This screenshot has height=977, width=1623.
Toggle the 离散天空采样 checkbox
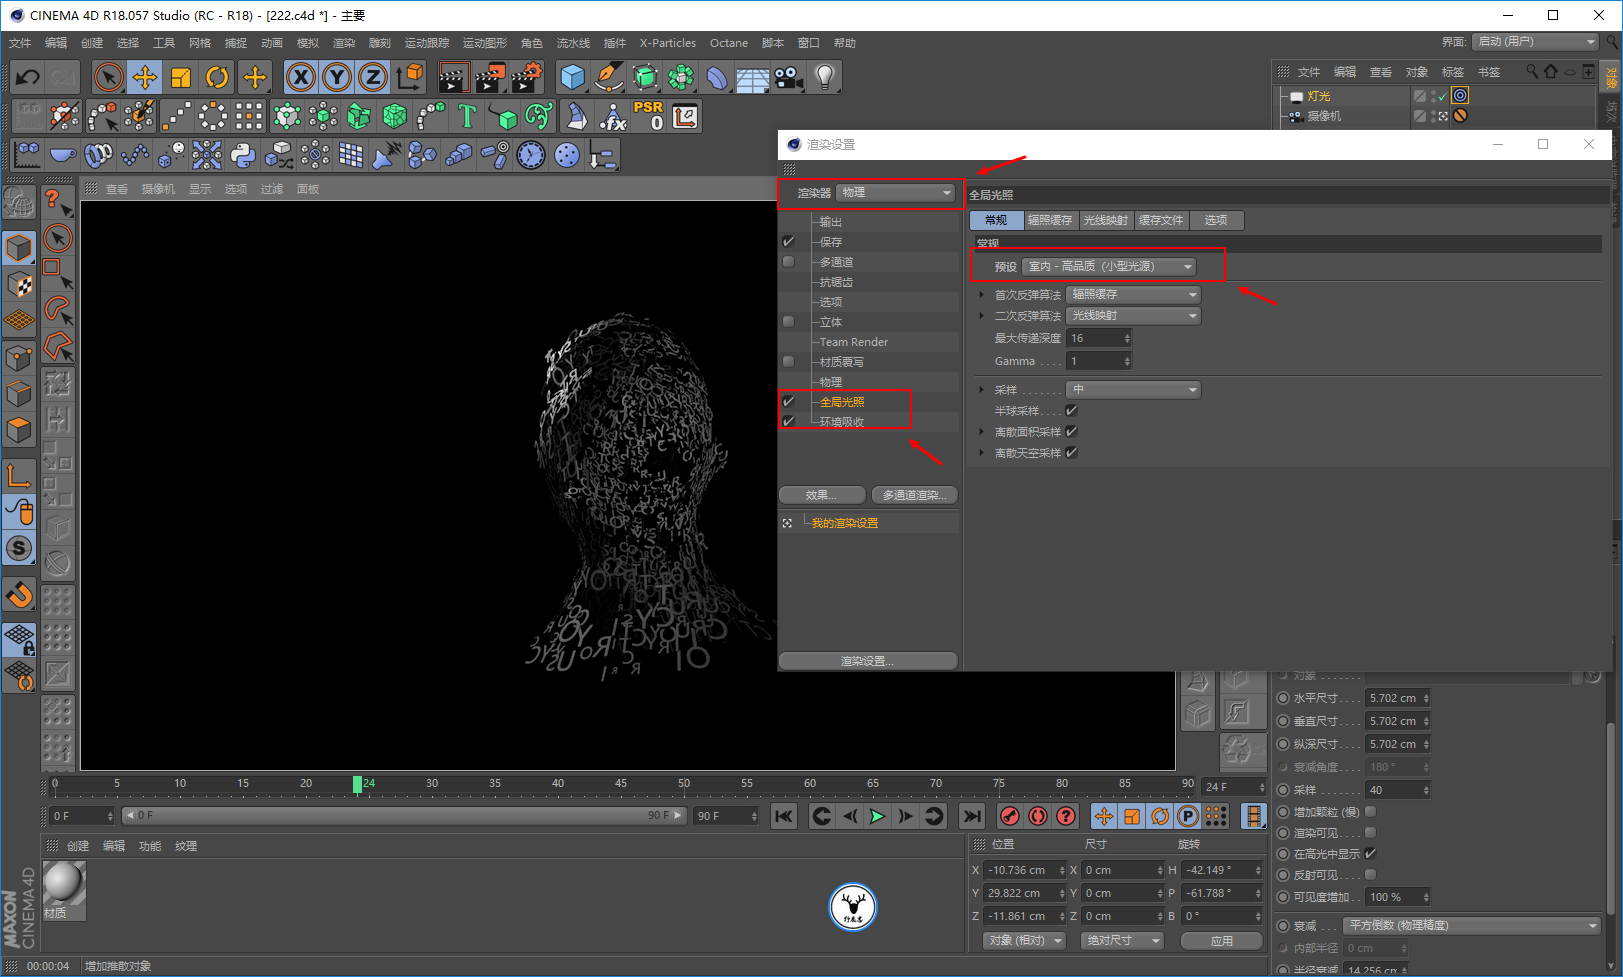pos(1072,453)
